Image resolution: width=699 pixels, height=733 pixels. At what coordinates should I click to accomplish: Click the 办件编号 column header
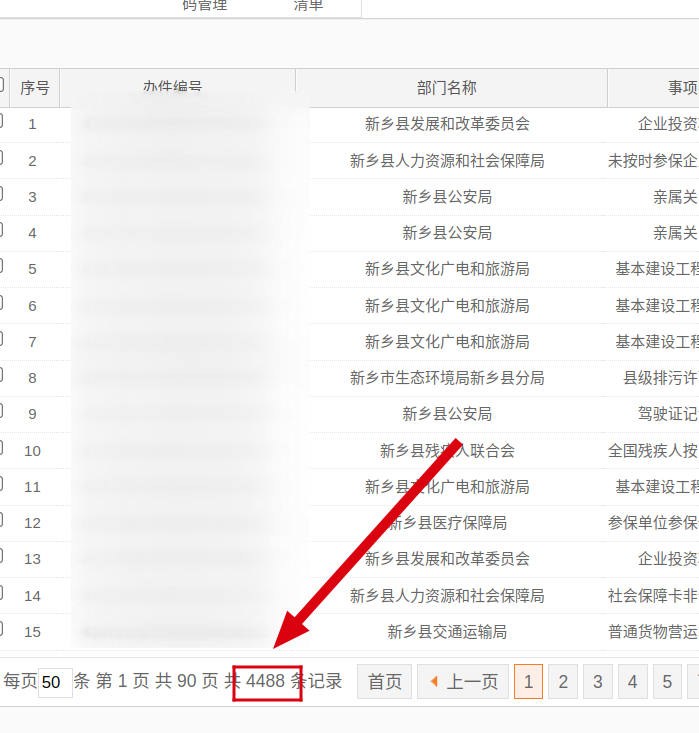(178, 88)
